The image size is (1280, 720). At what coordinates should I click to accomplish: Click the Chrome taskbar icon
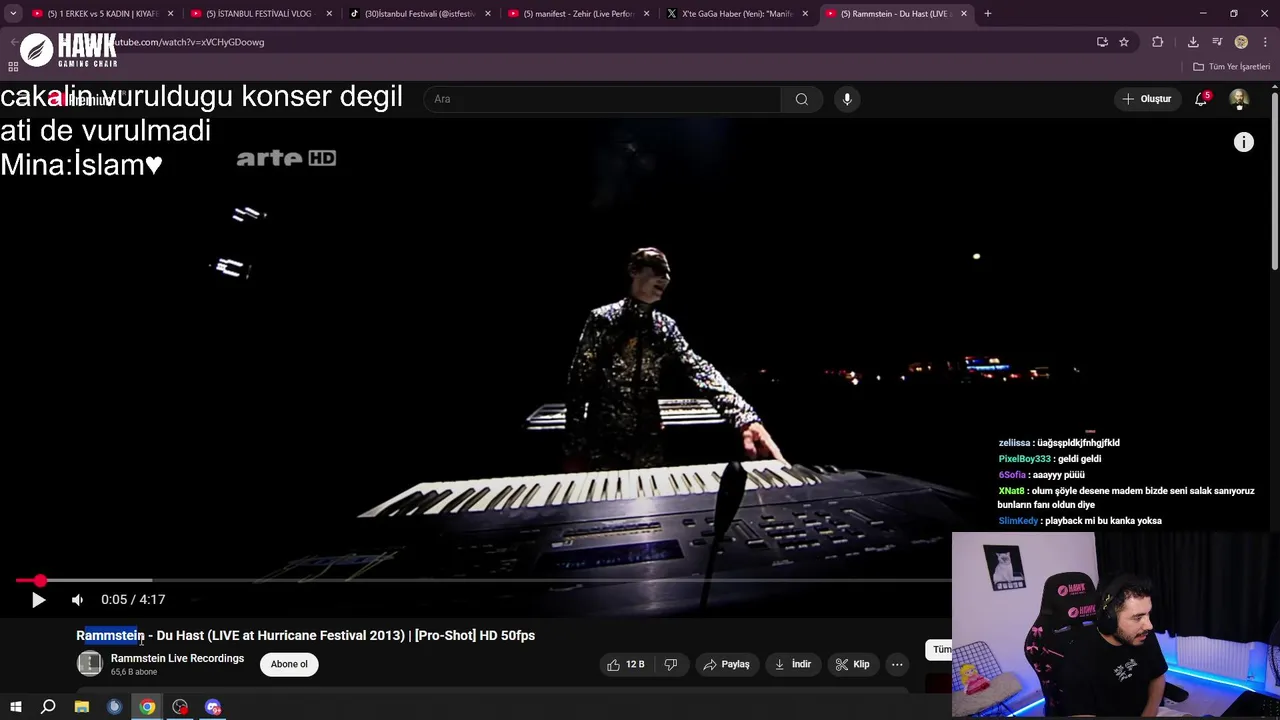(x=147, y=707)
